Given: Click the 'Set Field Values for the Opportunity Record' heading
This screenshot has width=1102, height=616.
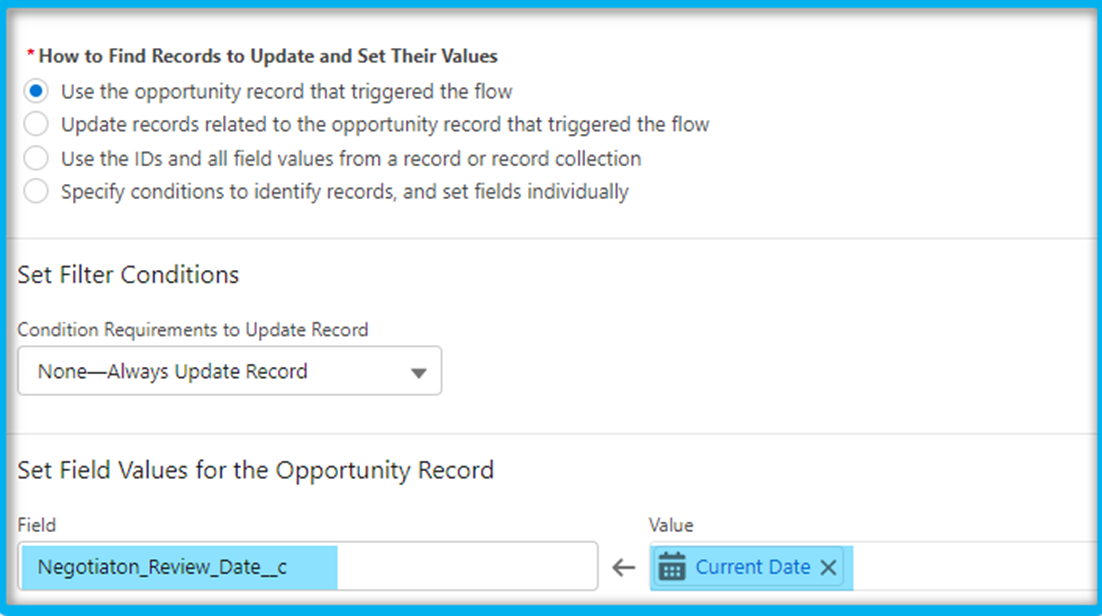Looking at the screenshot, I should click(x=256, y=470).
